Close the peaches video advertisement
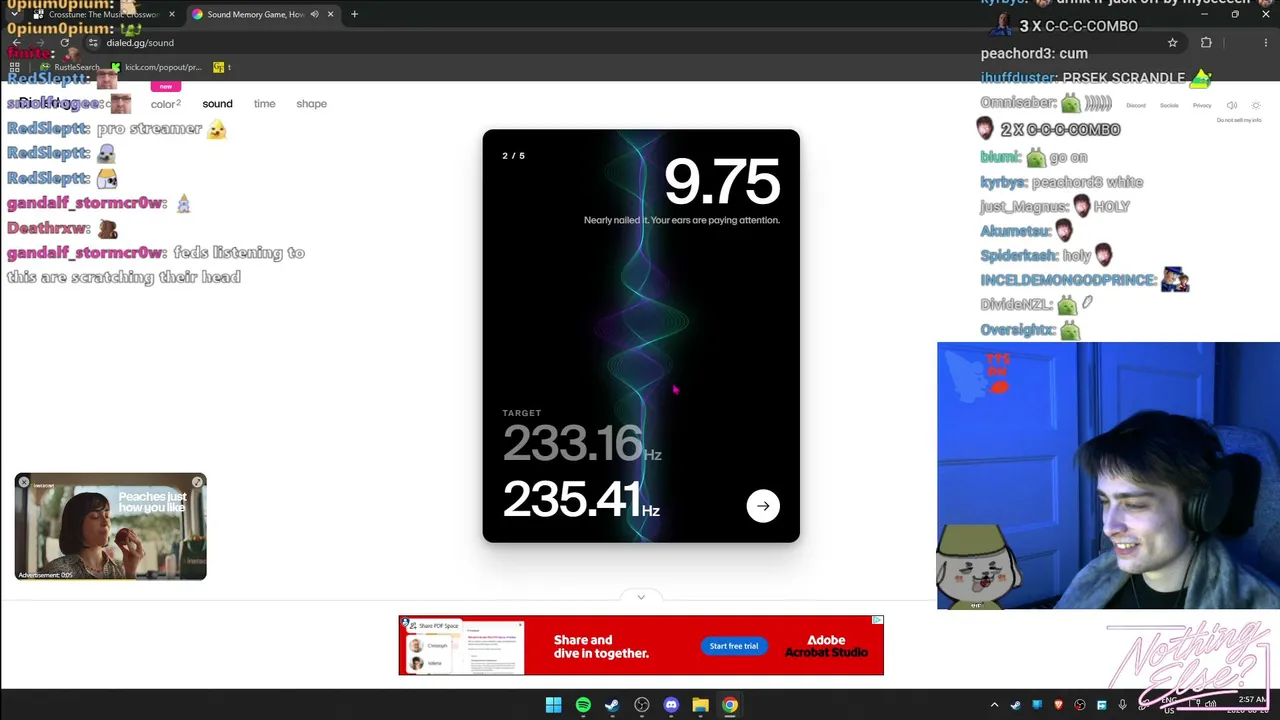This screenshot has width=1280, height=720. pyautogui.click(x=24, y=483)
